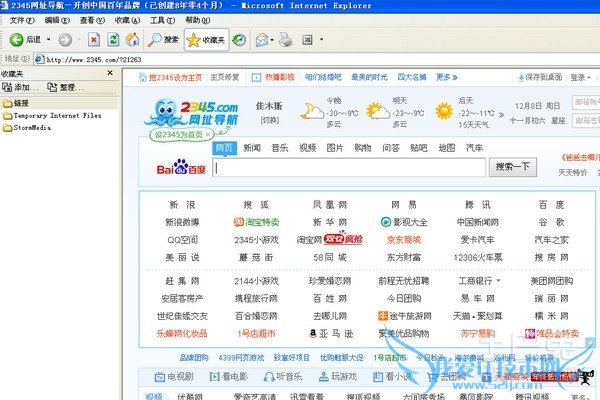Viewport: 600px width, 400px height.
Task: Click the 2345.com octopus logo
Action: [x=191, y=114]
